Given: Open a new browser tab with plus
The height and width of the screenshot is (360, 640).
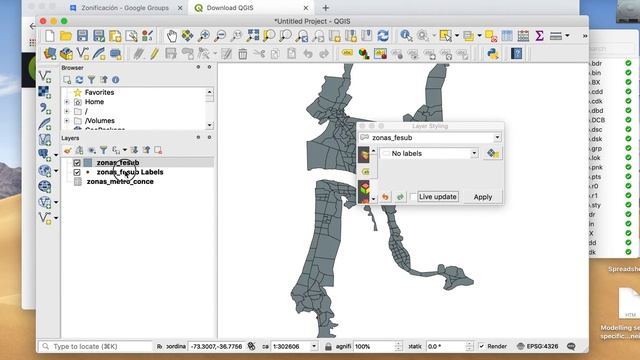Looking at the screenshot, I should [325, 8].
